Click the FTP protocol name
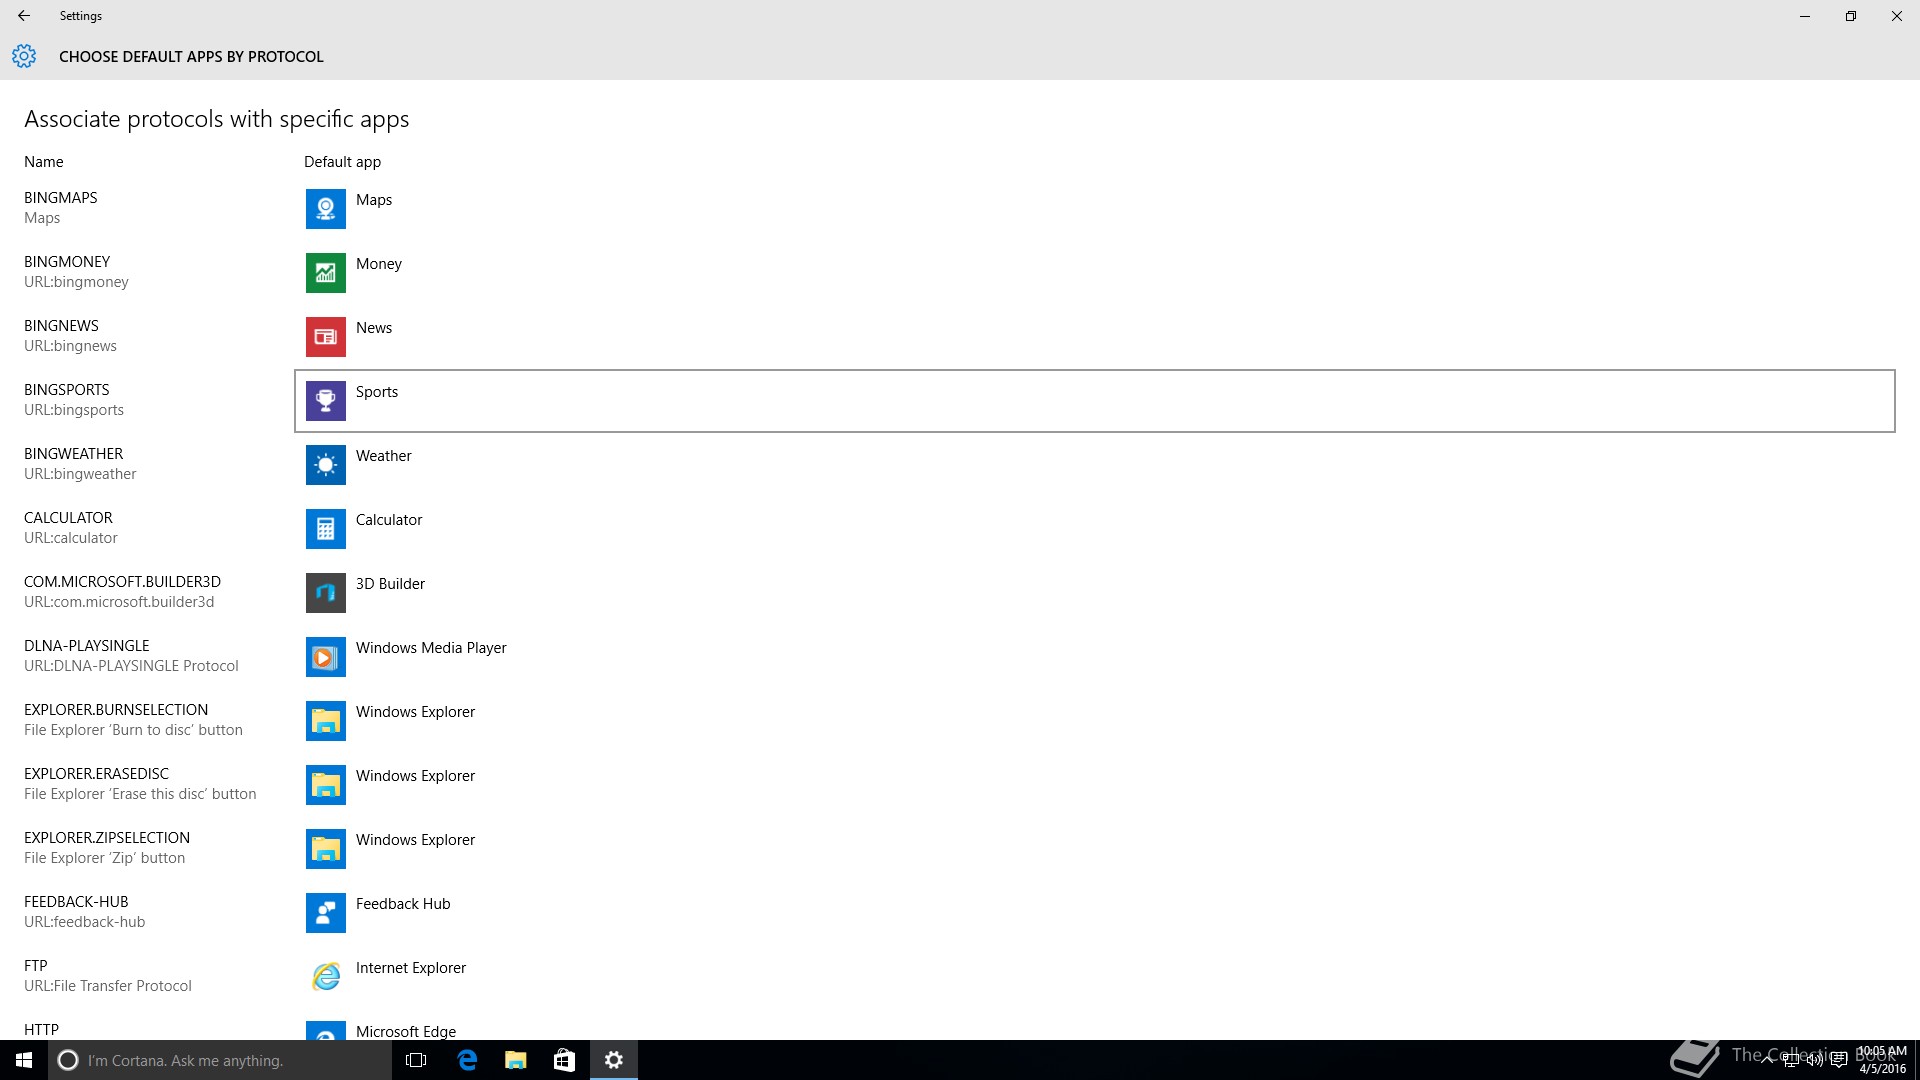 [x=36, y=966]
